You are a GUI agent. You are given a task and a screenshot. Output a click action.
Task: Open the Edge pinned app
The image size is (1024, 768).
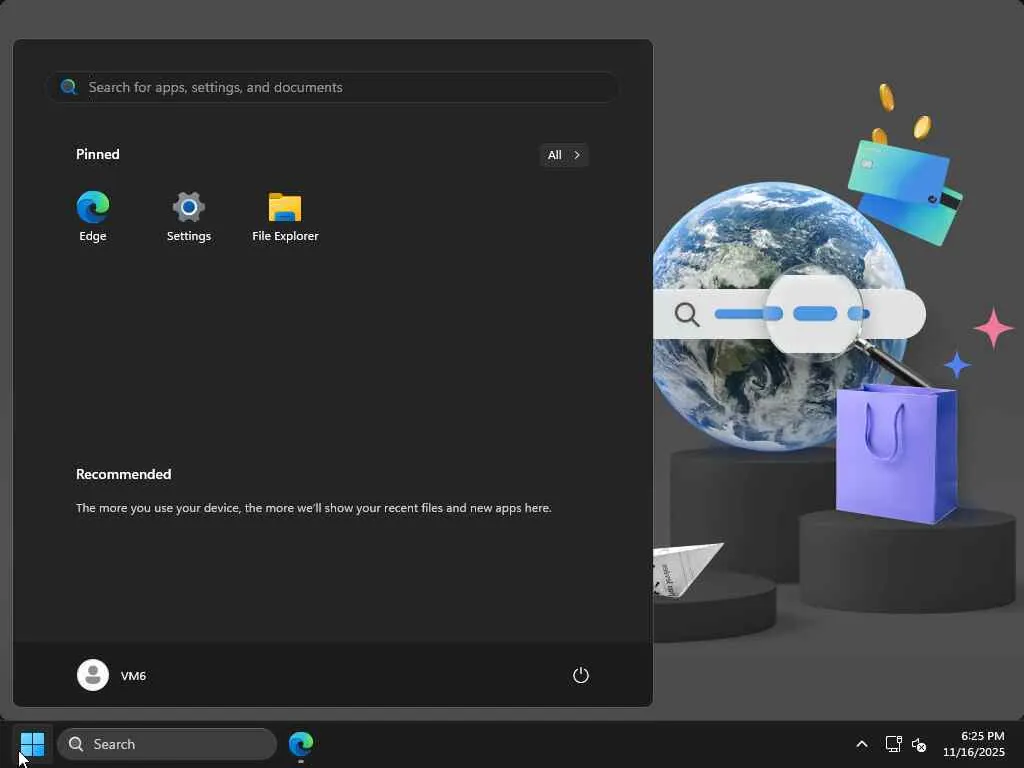93,217
